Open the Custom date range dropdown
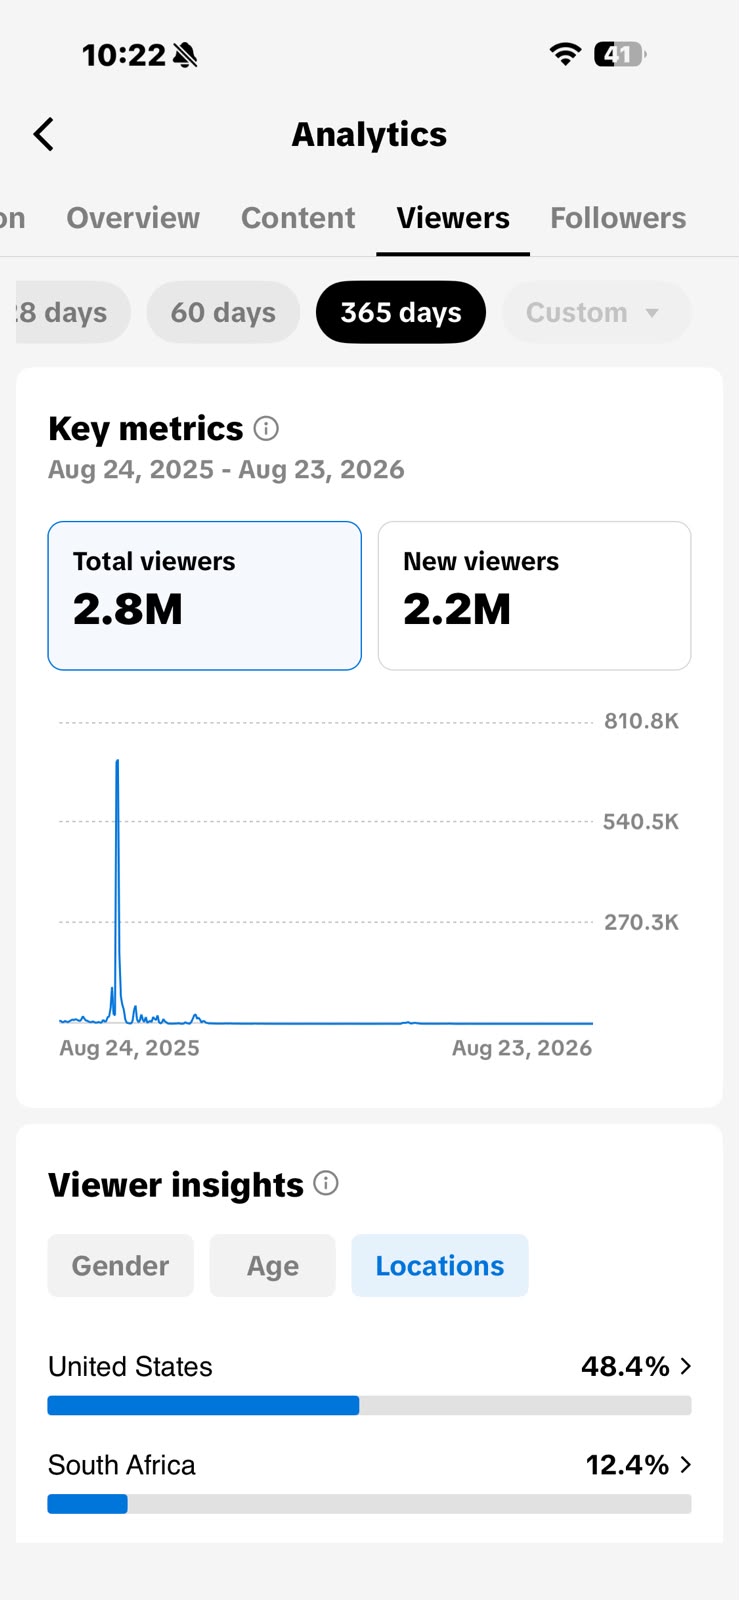Viewport: 739px width, 1600px height. point(596,312)
